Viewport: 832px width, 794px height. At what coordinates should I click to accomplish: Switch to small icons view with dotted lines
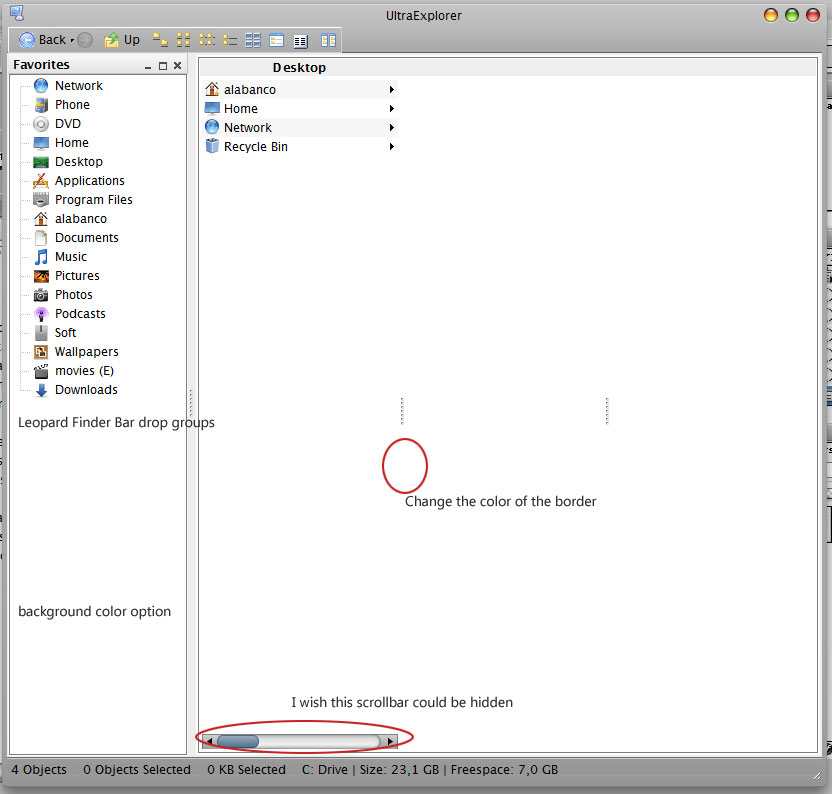pyautogui.click(x=207, y=40)
